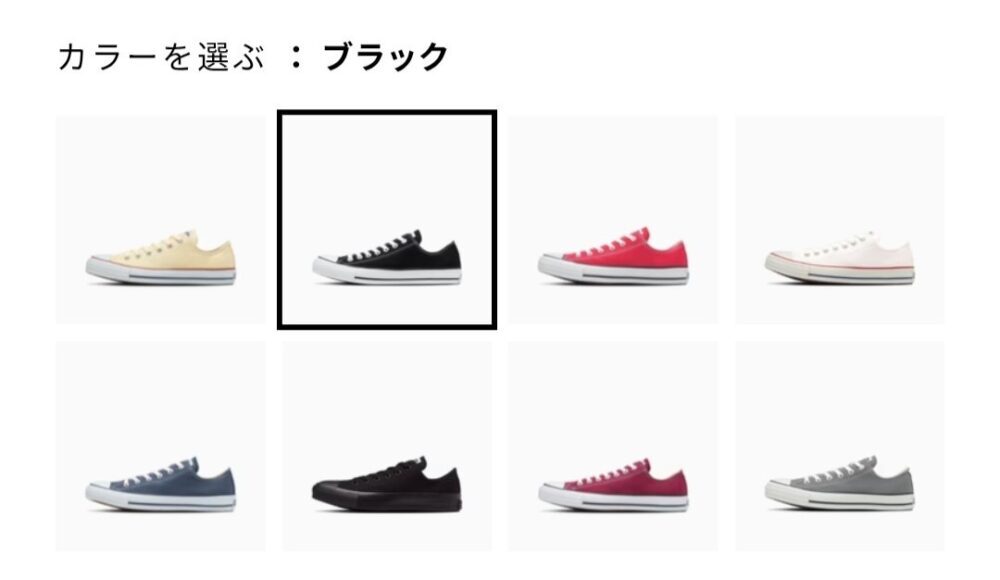Pick the all-black monochrome sneaker
The image size is (1000, 580).
pyautogui.click(x=387, y=446)
